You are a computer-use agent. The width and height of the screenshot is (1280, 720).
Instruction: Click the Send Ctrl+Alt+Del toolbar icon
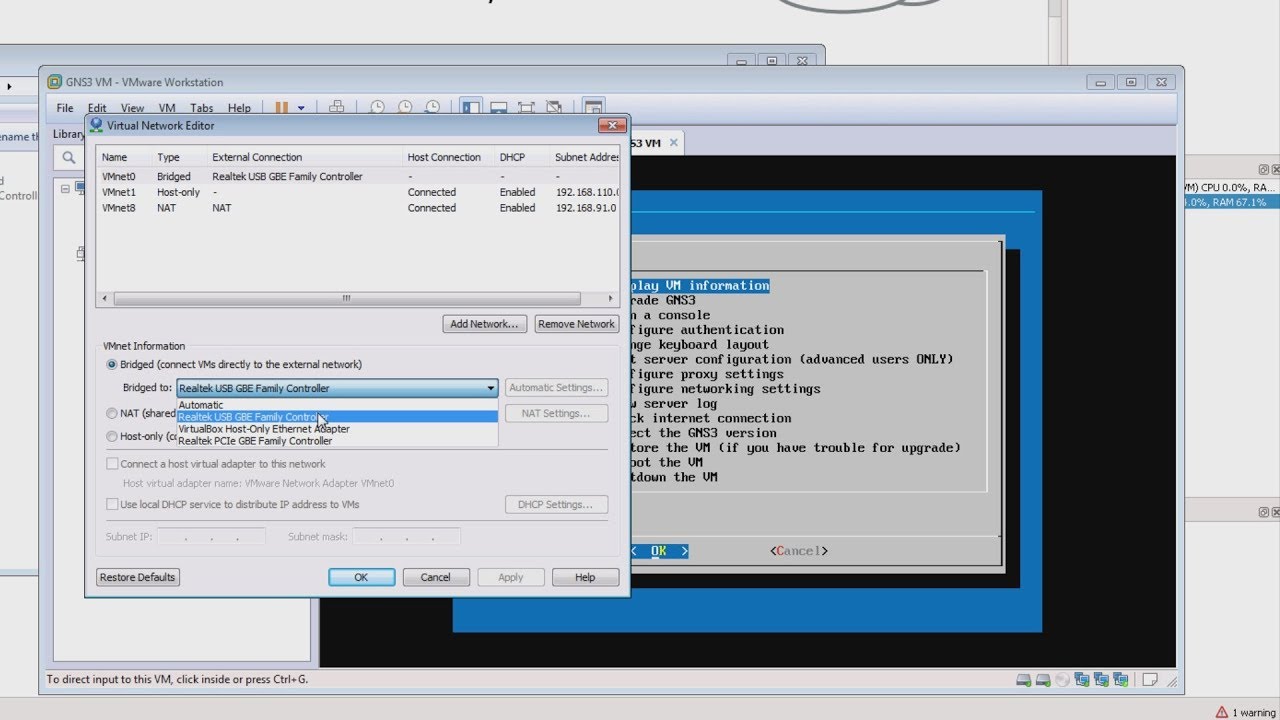tap(337, 108)
